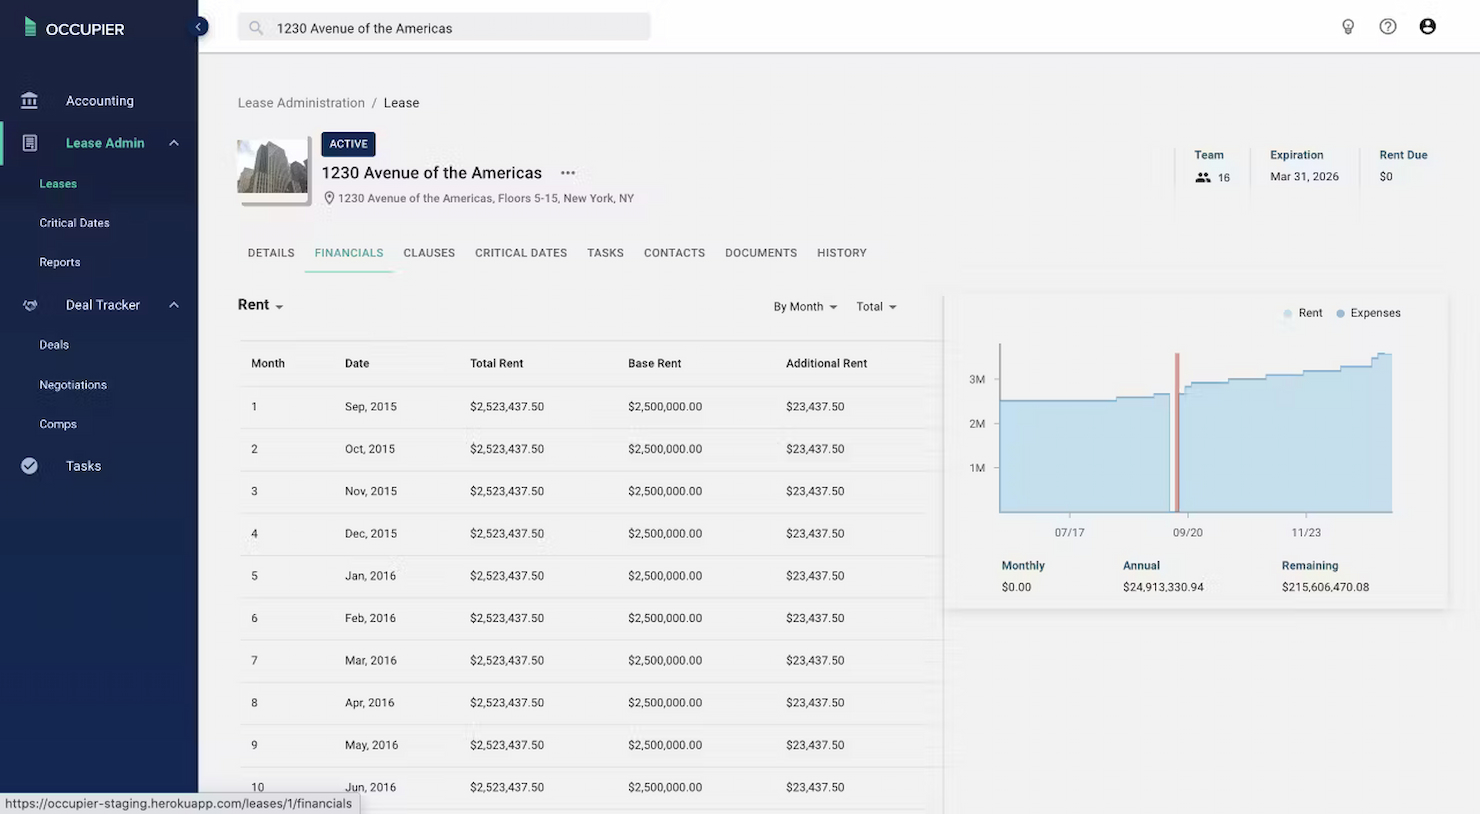
Task: Switch to the DOCUMENTS tab
Action: click(760, 252)
